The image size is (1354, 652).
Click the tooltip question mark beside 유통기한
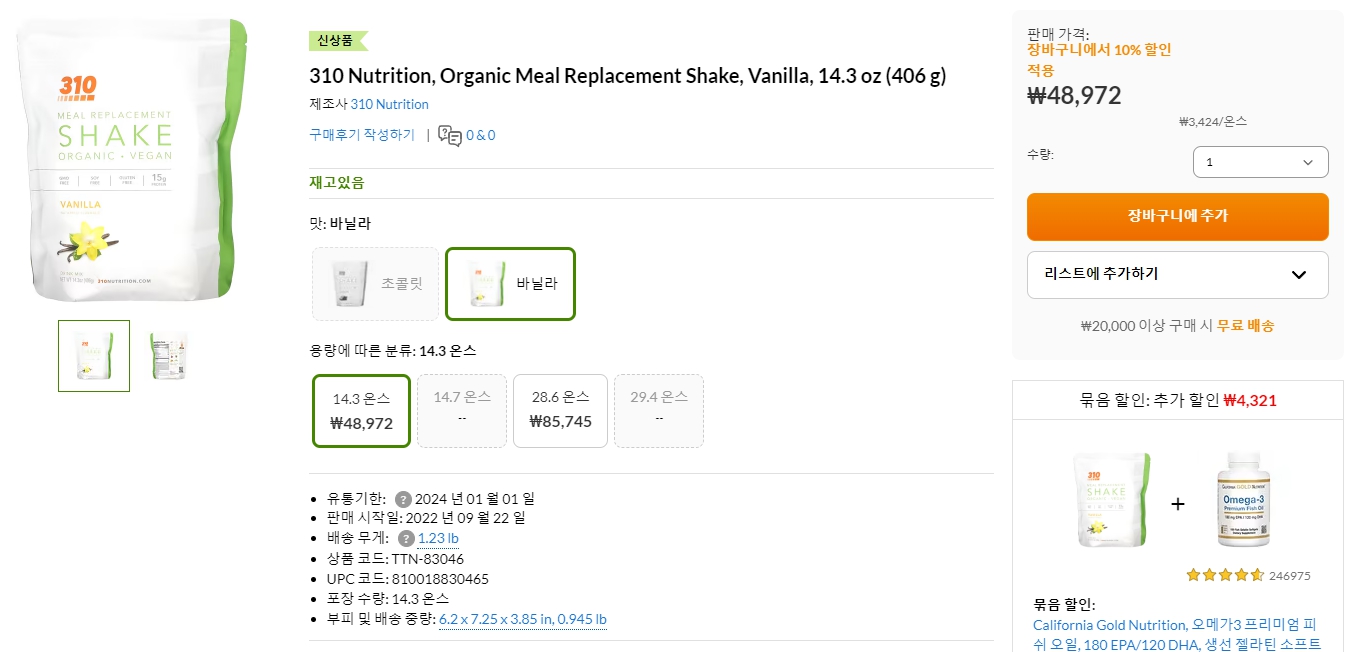click(406, 497)
